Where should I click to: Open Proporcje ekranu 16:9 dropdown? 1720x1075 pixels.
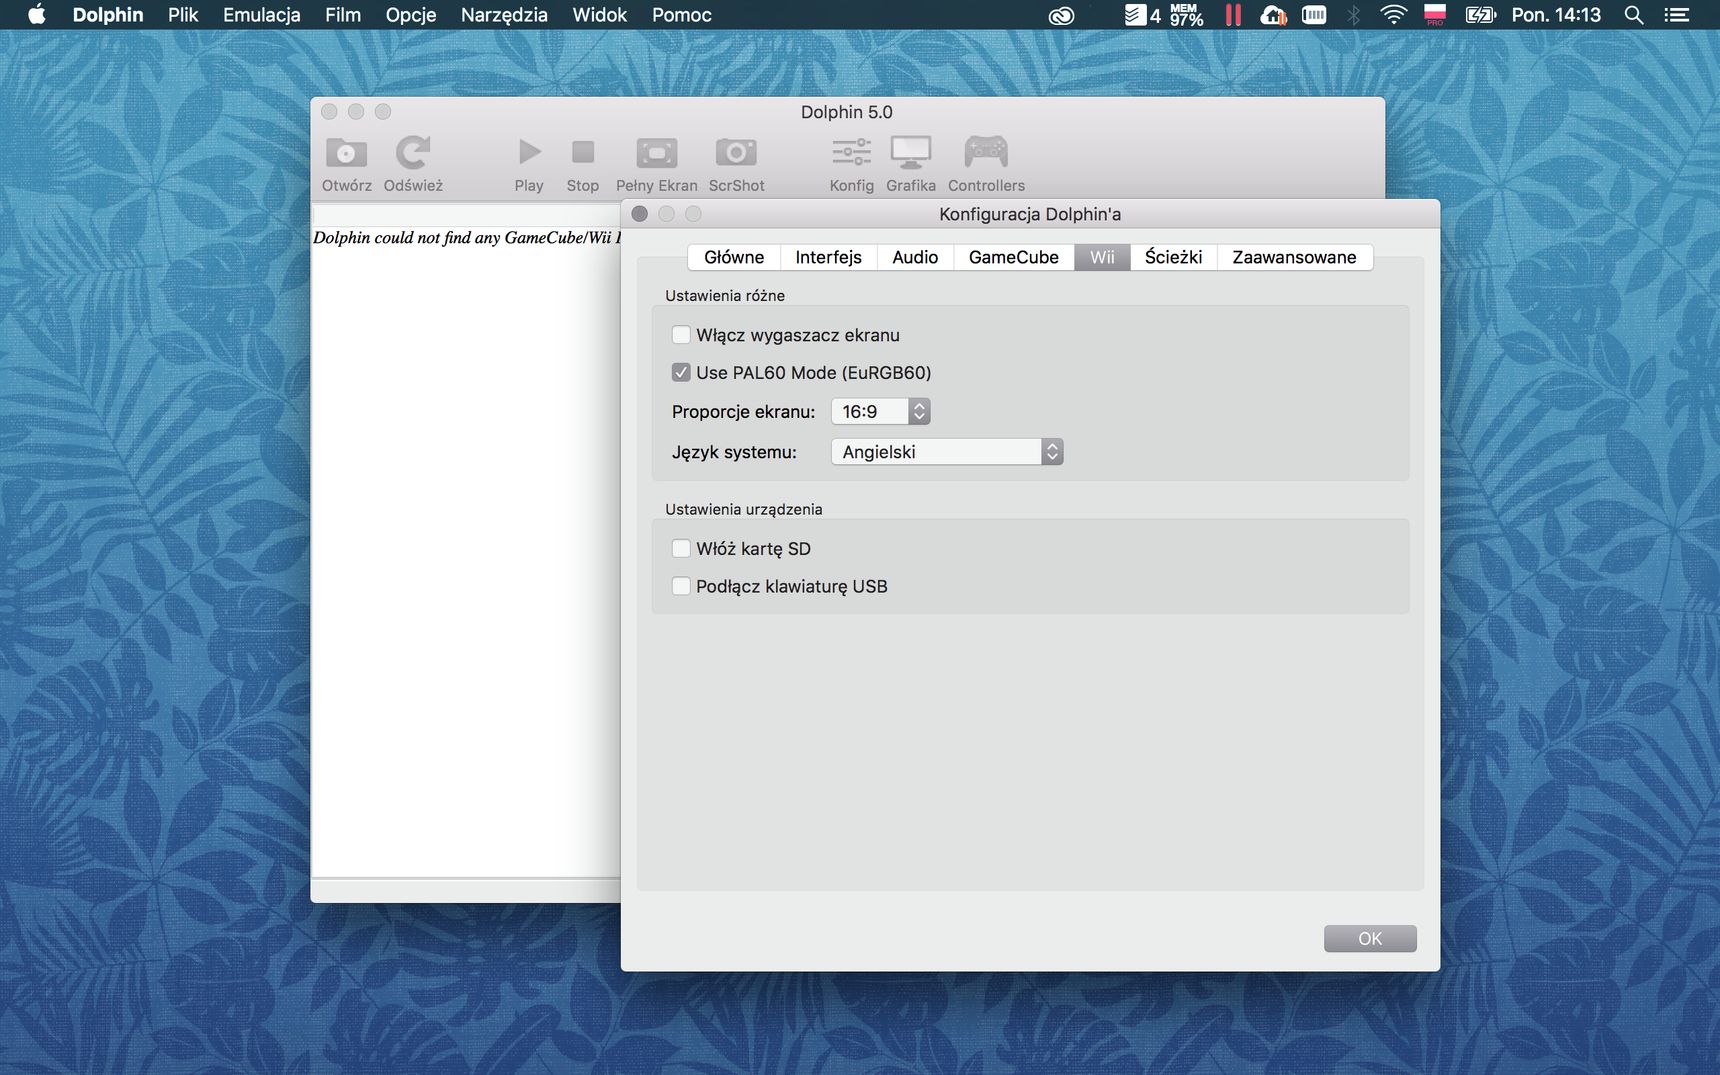pyautogui.click(x=880, y=411)
